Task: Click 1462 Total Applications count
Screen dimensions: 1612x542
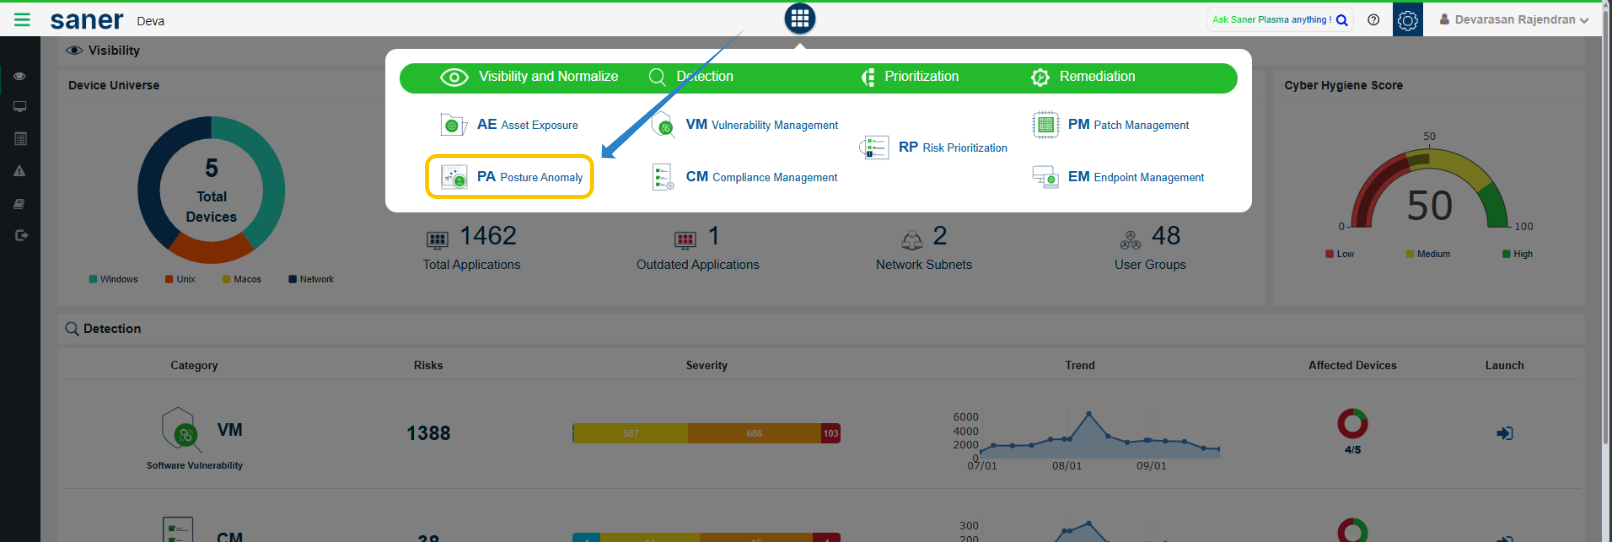Action: 488,236
